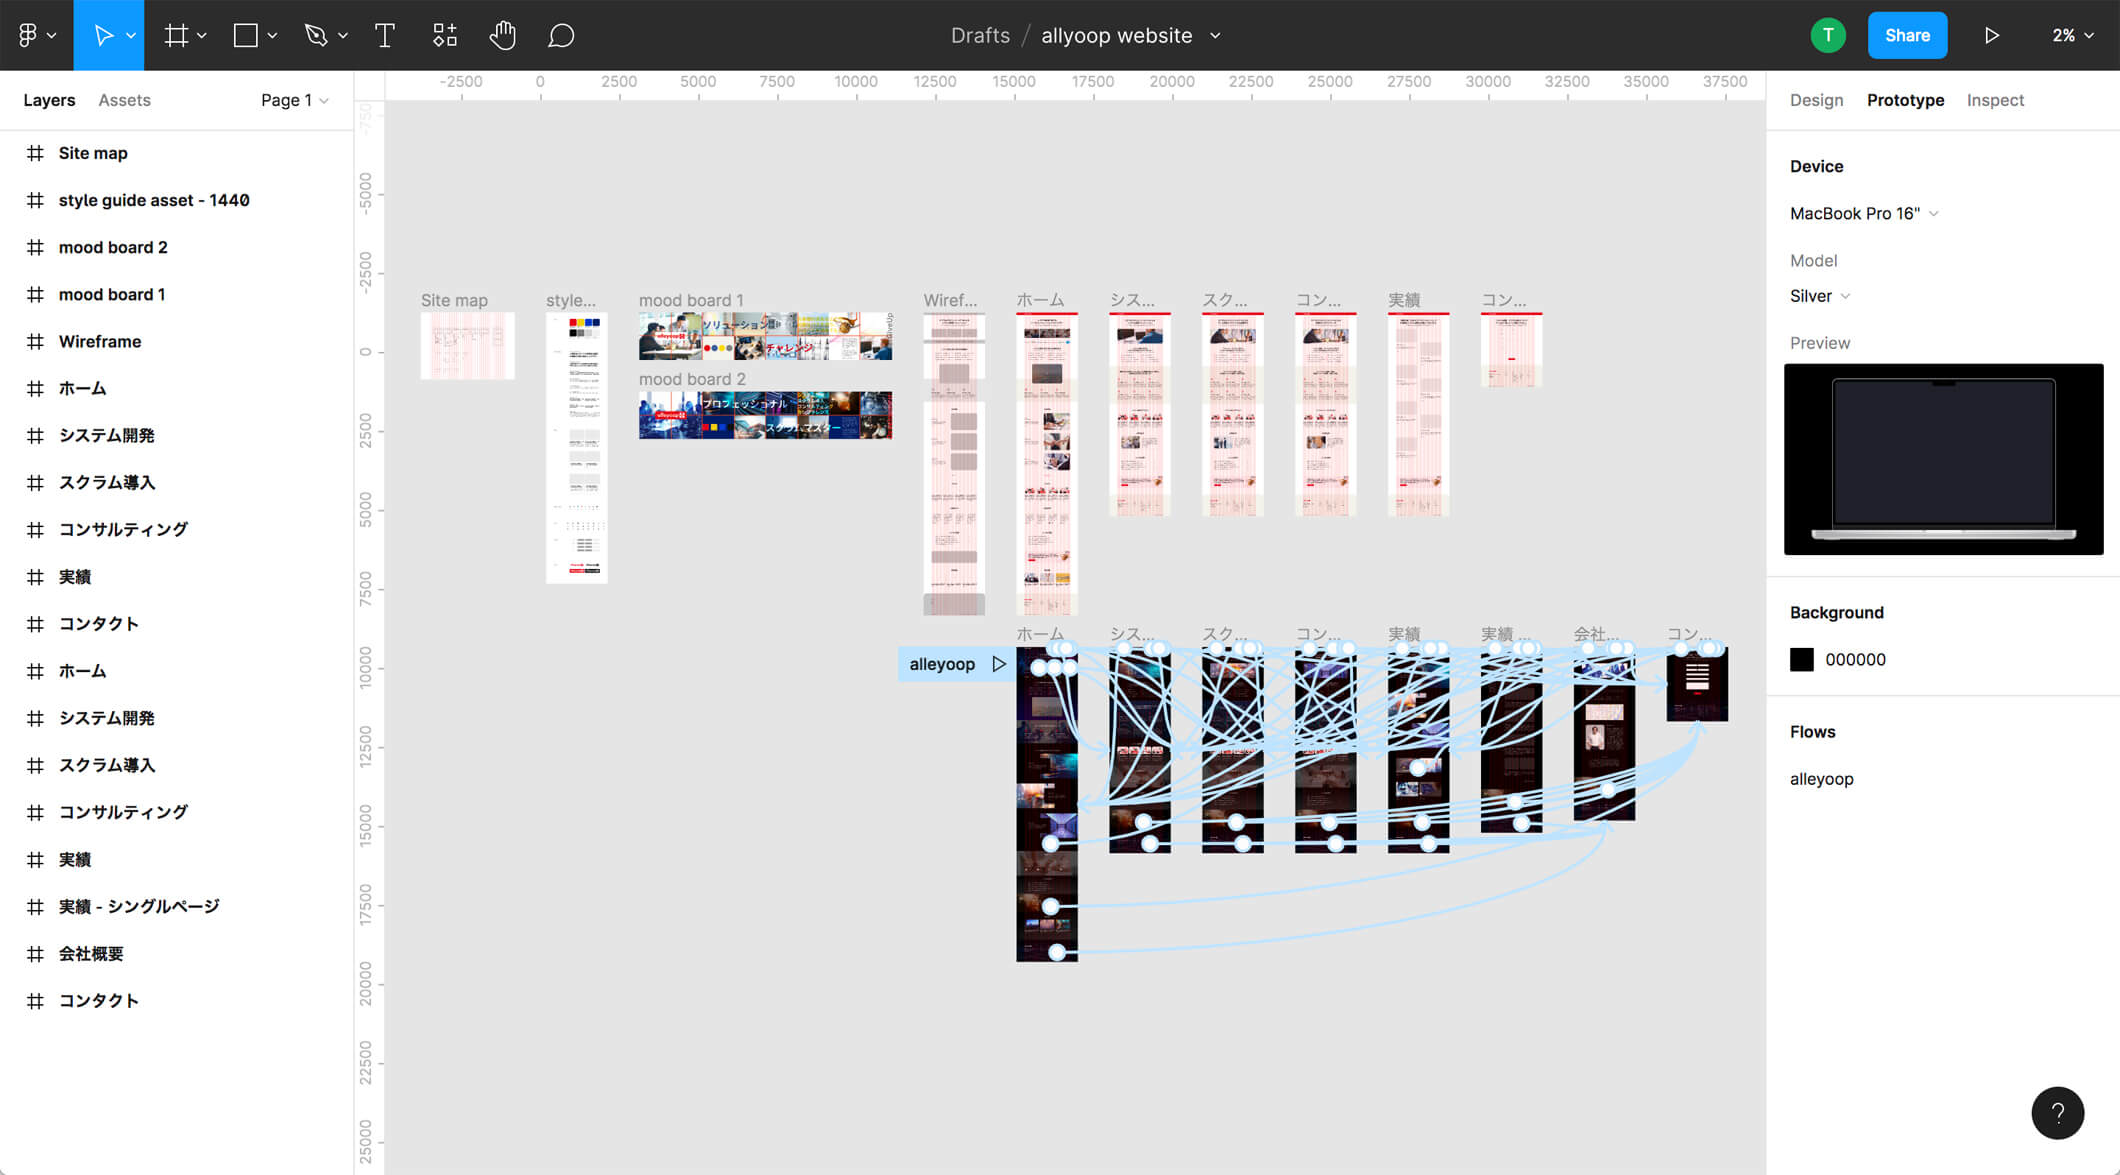Expand Move tool options dropdown

tap(131, 35)
